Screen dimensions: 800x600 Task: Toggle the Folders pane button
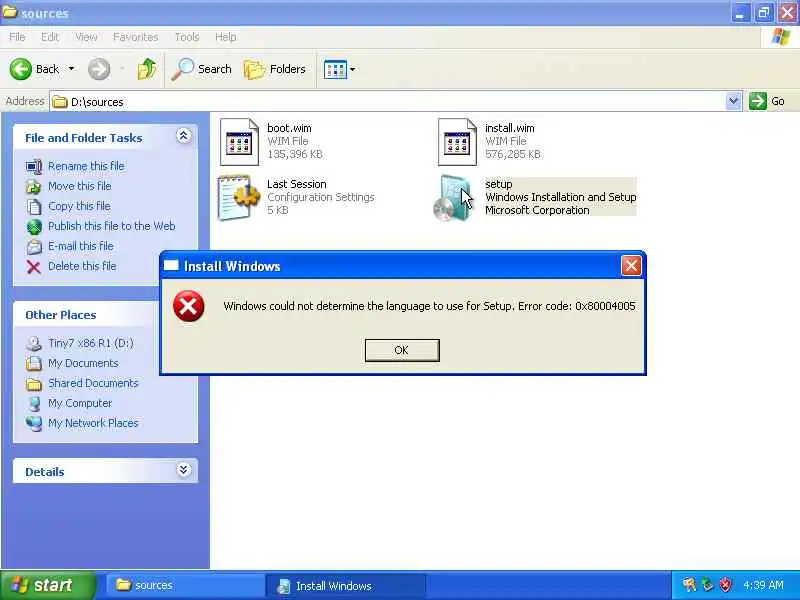pos(275,69)
